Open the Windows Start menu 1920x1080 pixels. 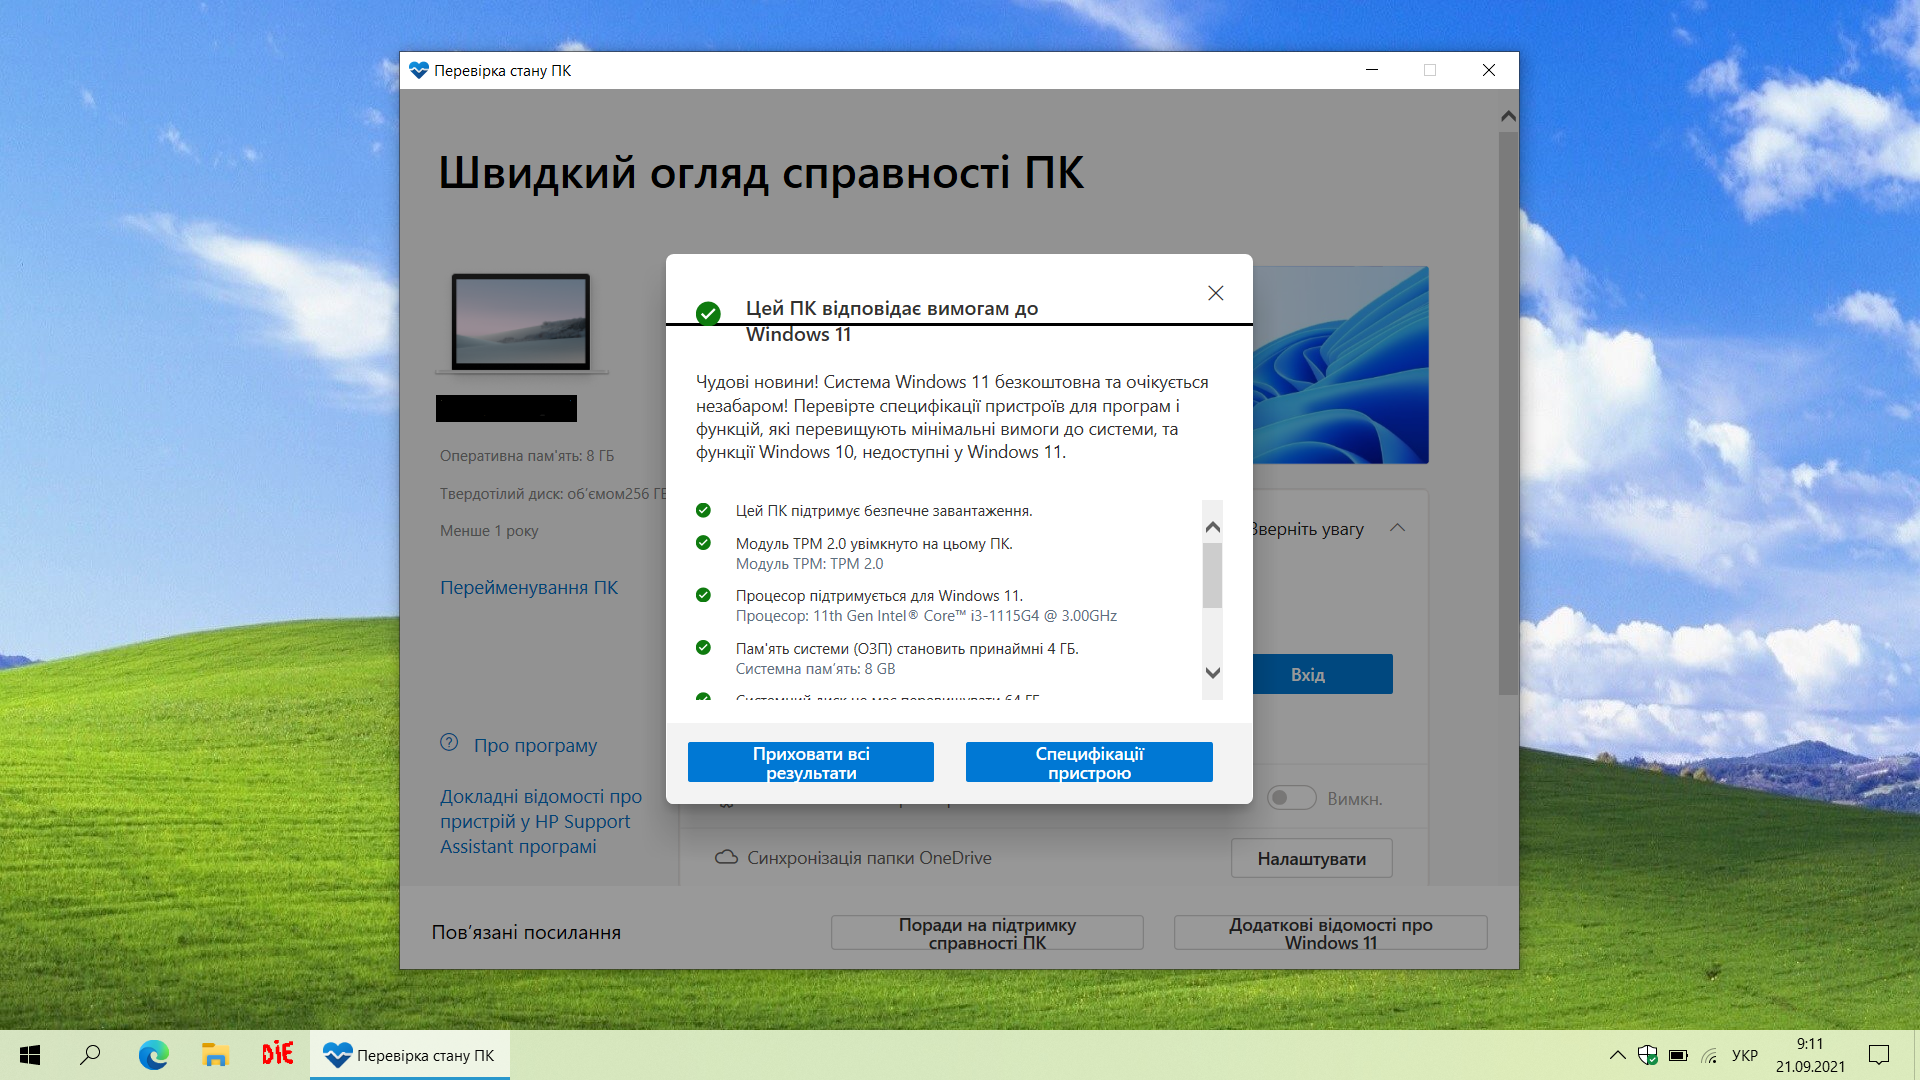30,1055
